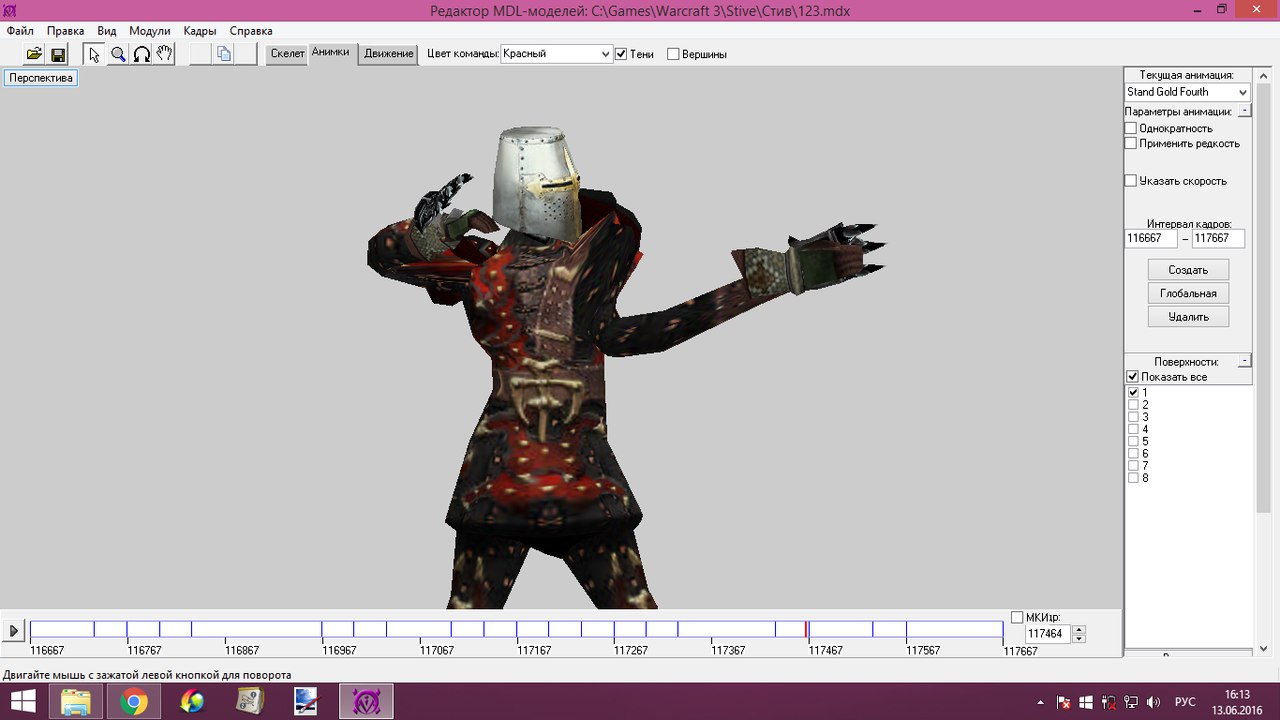Click the red marker on the timeline
The image size is (1280, 720).
click(x=806, y=629)
